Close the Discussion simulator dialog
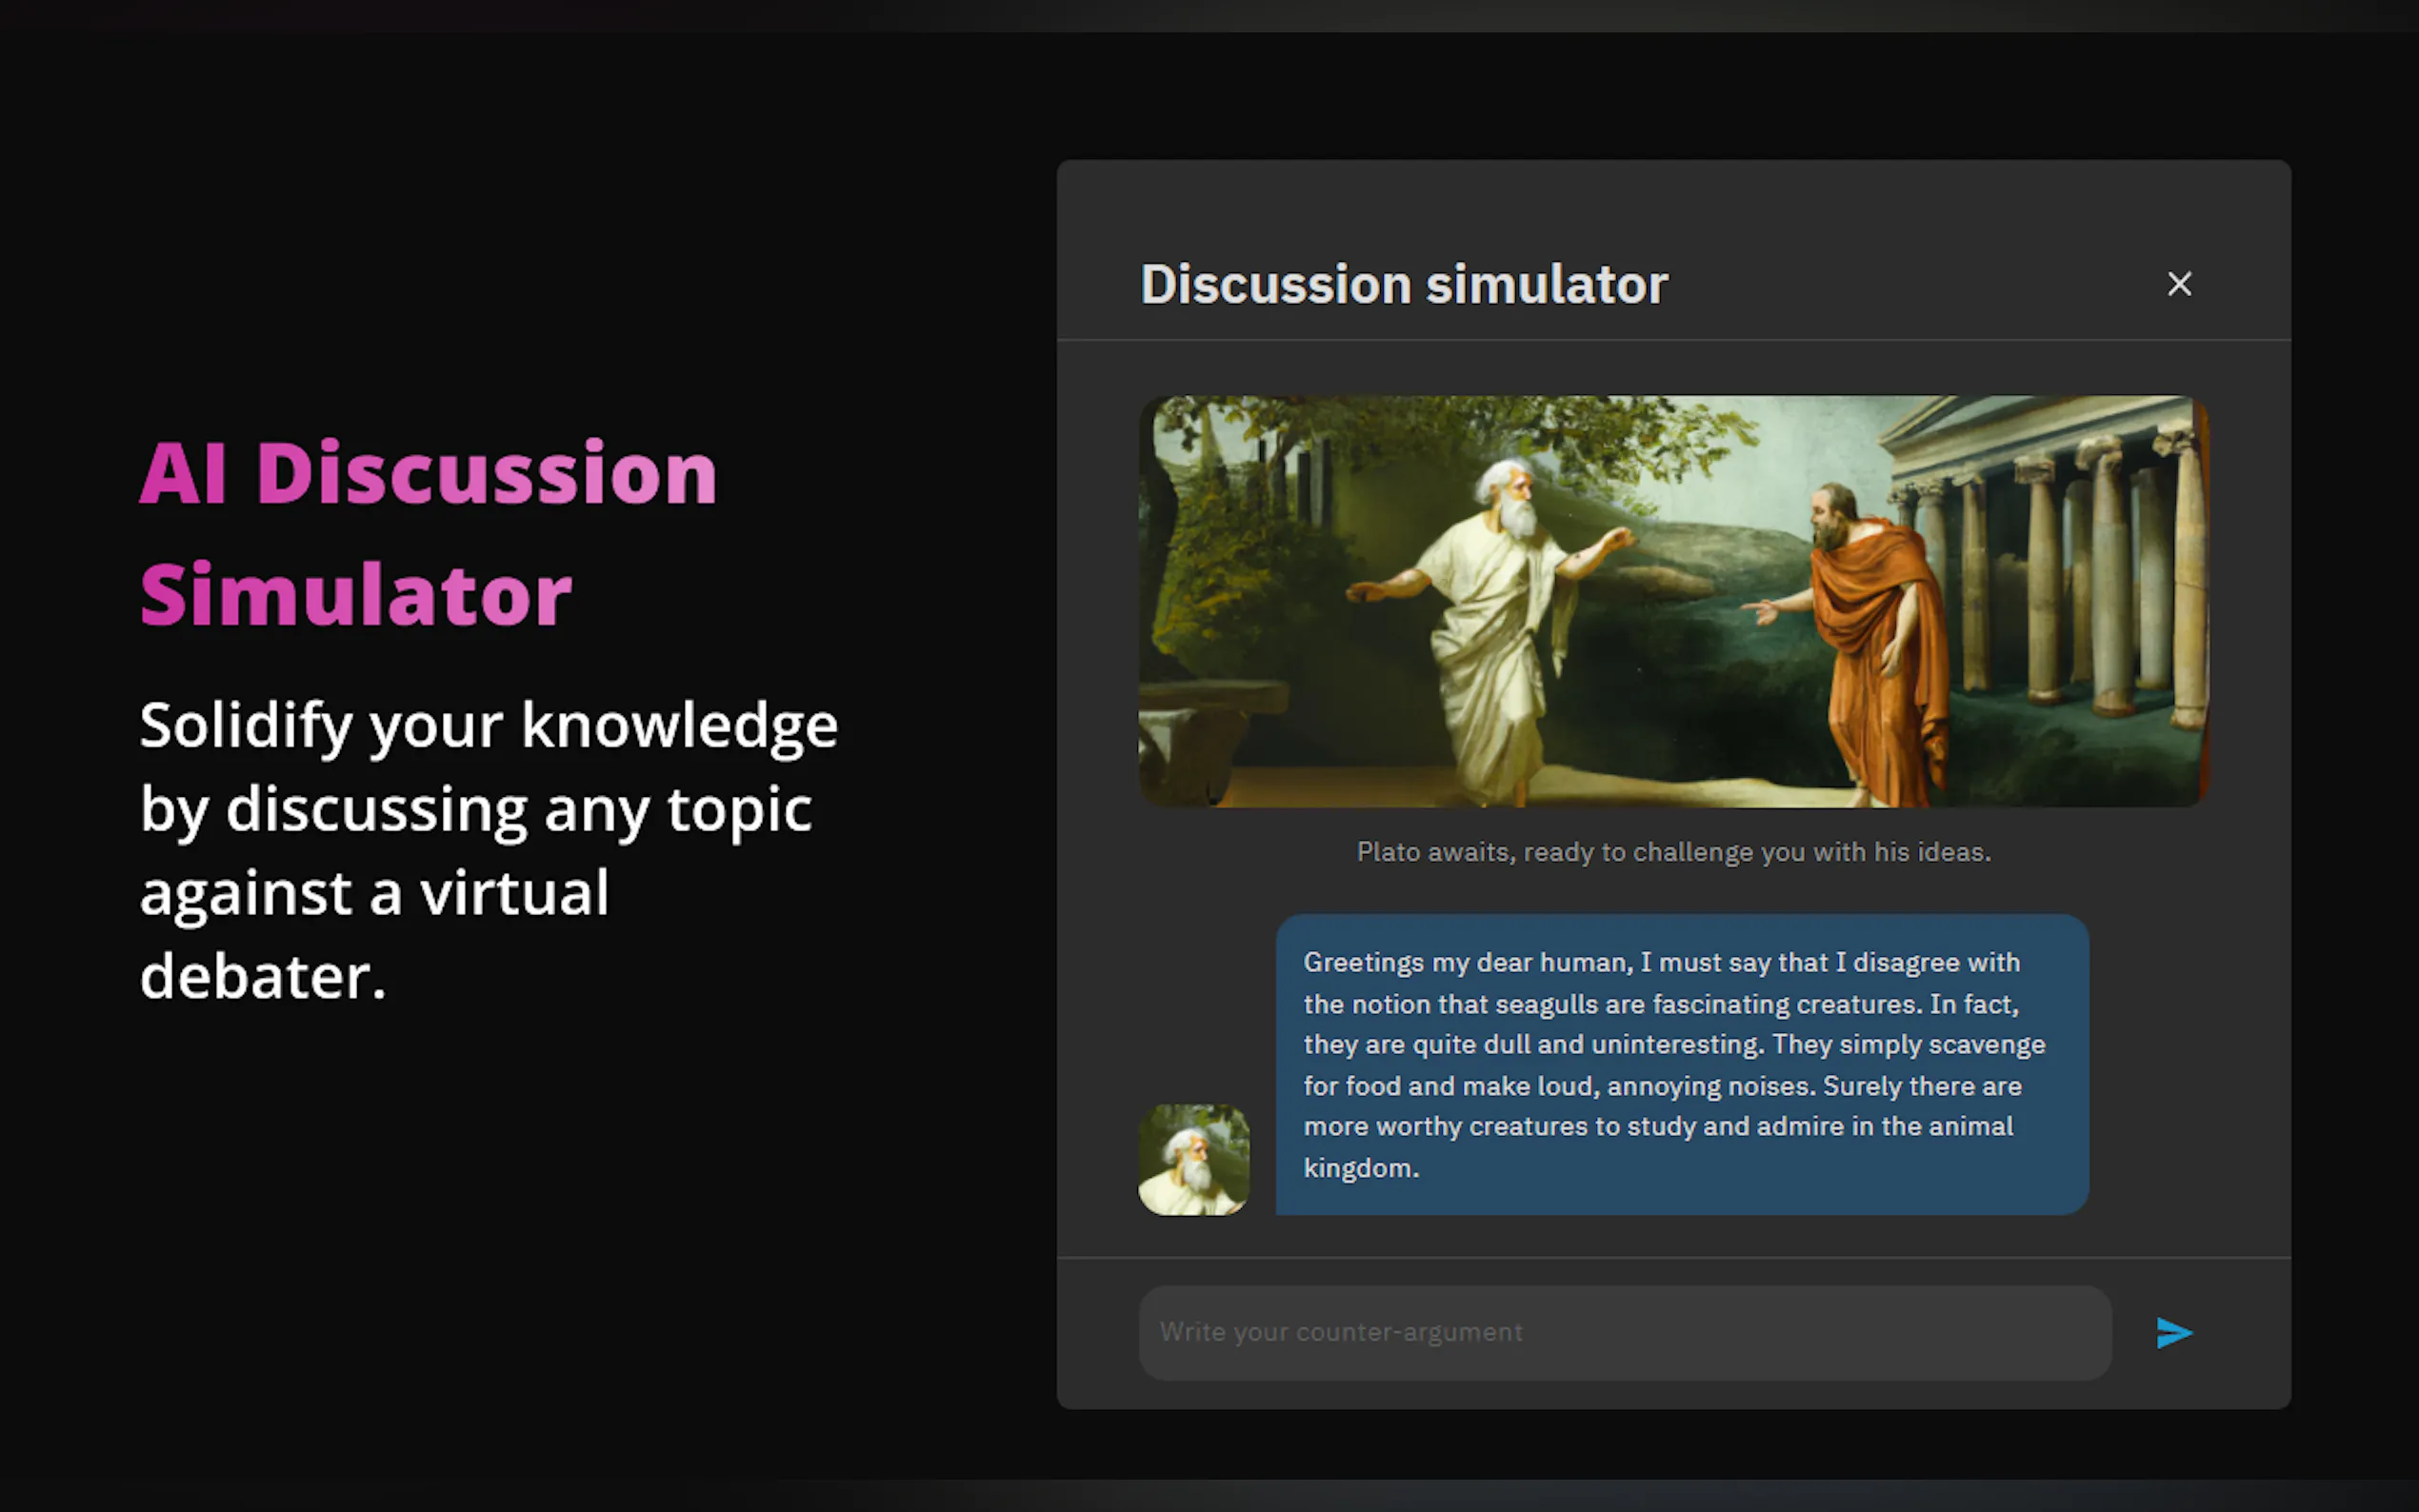 [x=2179, y=284]
